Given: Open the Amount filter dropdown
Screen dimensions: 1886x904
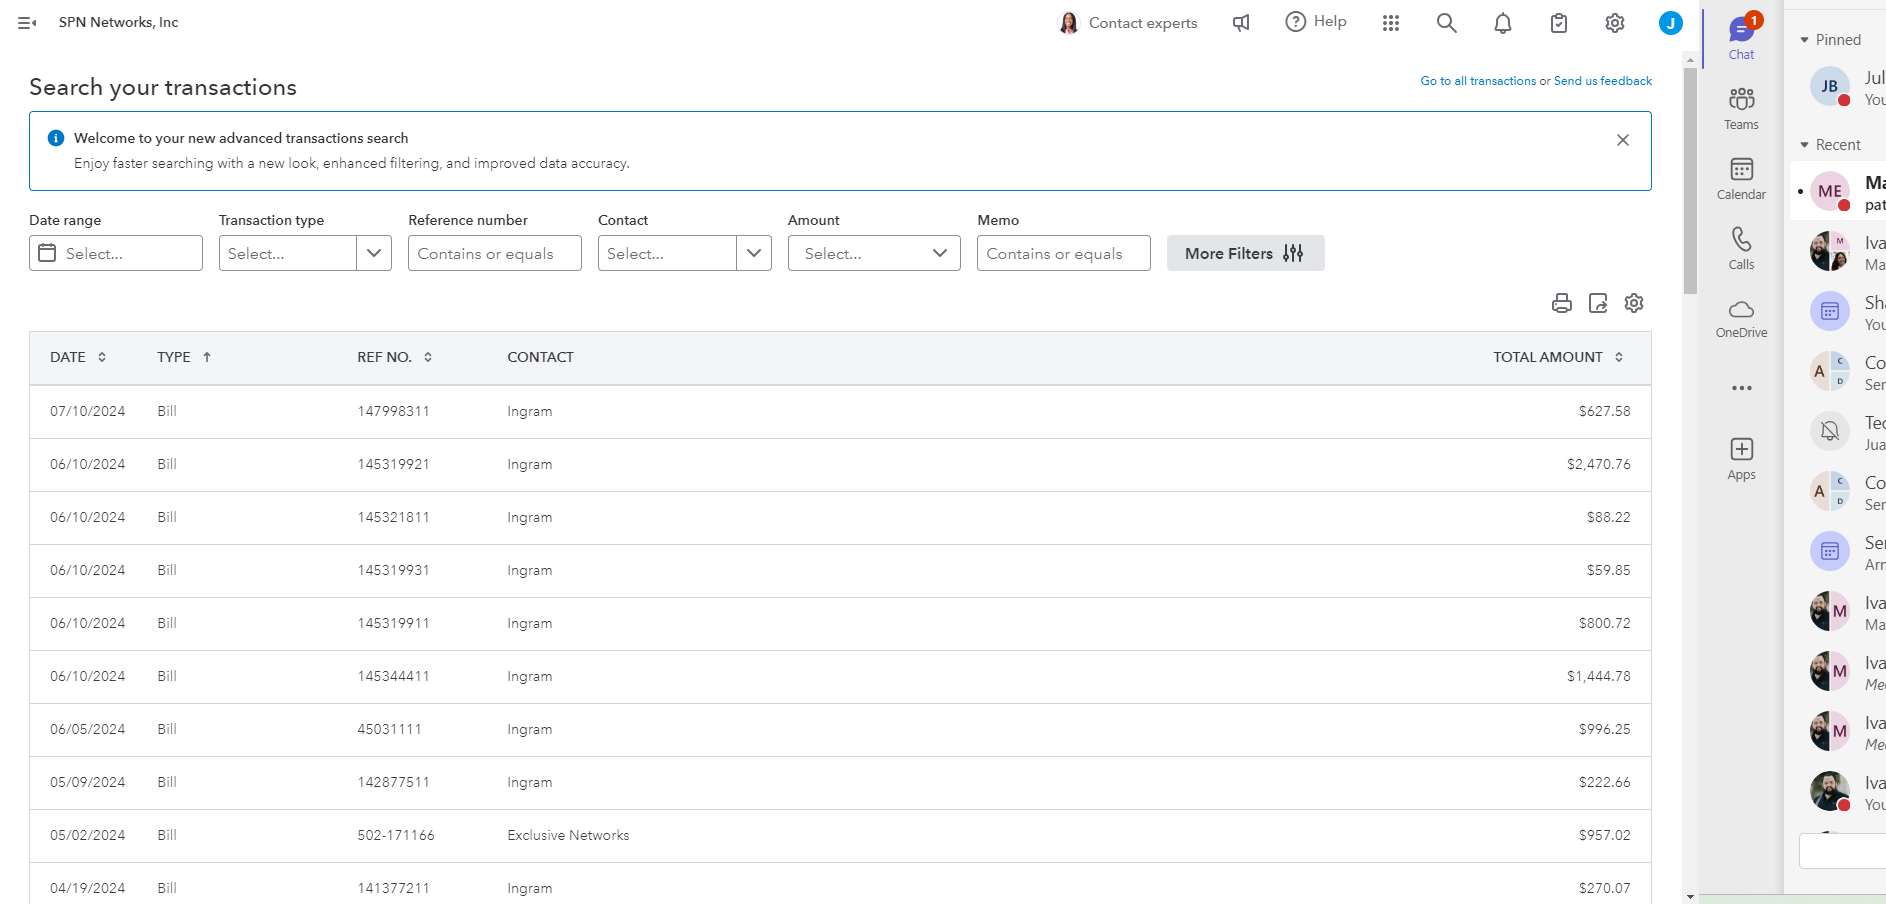Looking at the screenshot, I should (874, 253).
